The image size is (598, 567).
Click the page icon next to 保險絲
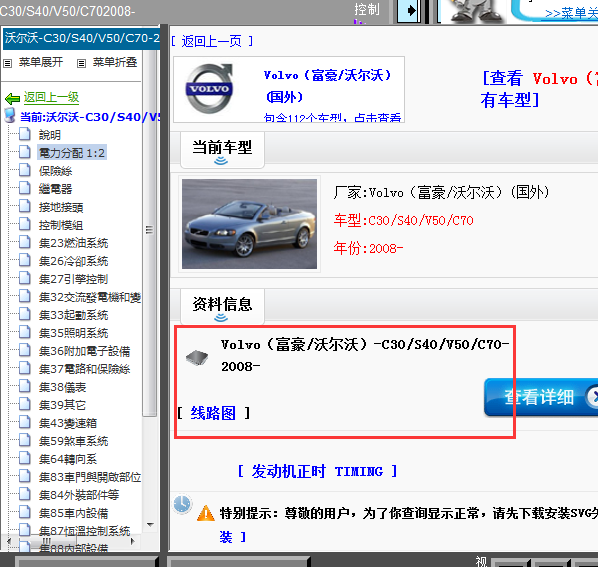click(25, 170)
